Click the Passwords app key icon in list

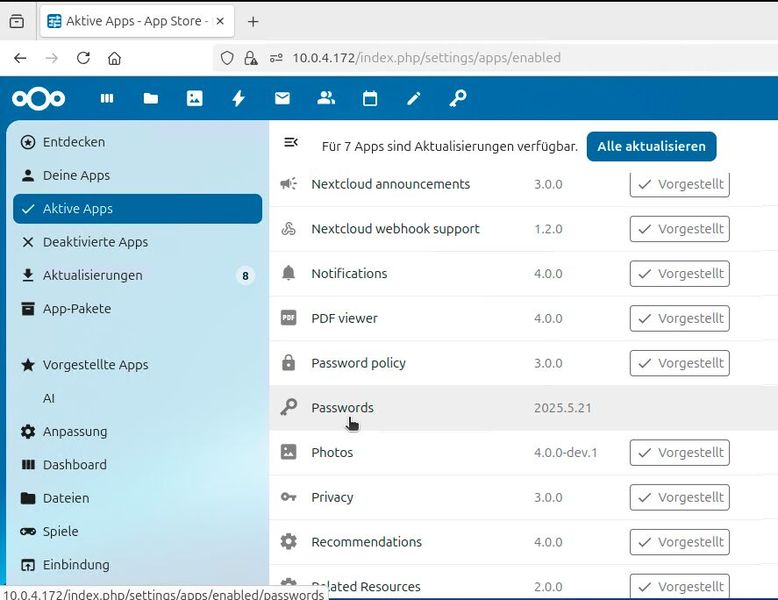pyautogui.click(x=288, y=407)
